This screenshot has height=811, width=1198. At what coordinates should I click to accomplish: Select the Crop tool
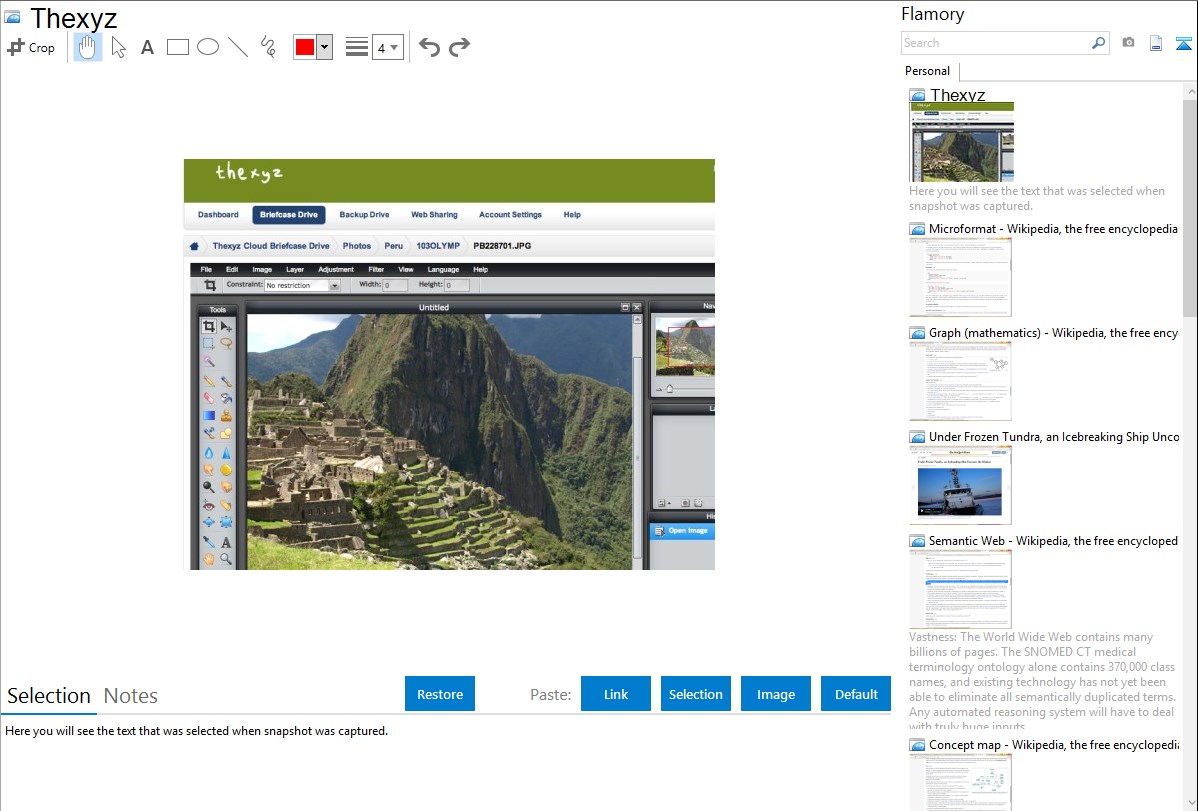(x=31, y=47)
